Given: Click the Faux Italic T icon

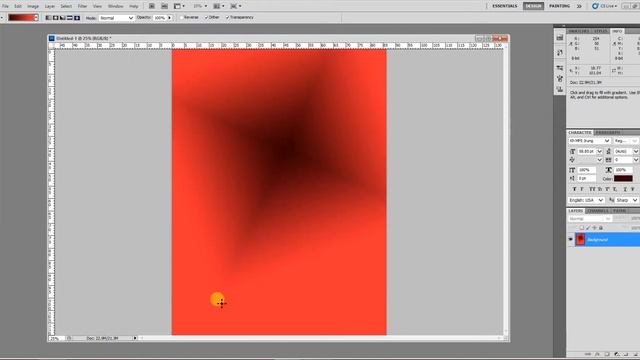Looking at the screenshot, I should pos(582,189).
